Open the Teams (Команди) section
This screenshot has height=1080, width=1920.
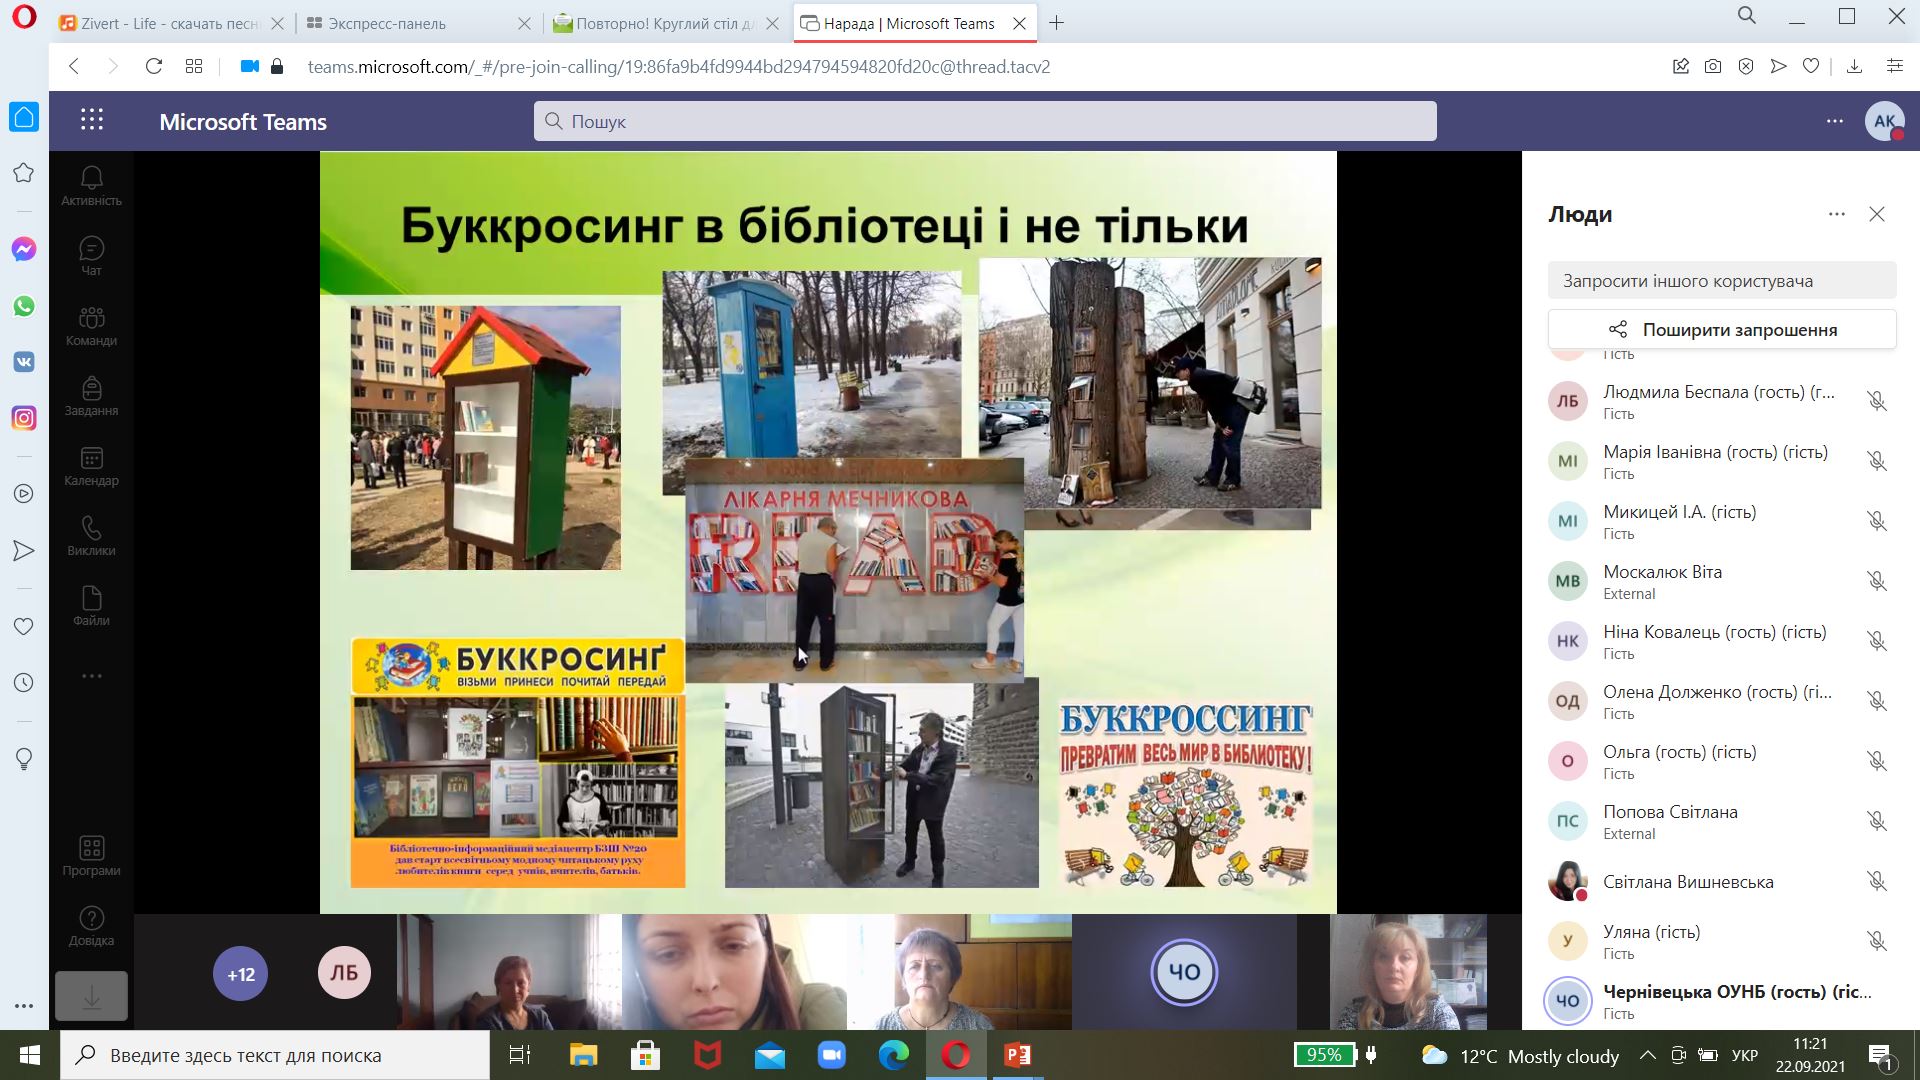pos(91,326)
